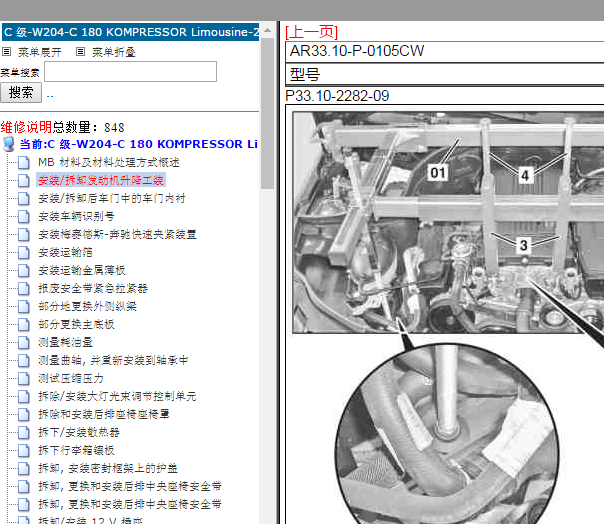The height and width of the screenshot is (524, 604).
Task: Open 部分地更换外侧纵梁 entry
Action: click(87, 306)
